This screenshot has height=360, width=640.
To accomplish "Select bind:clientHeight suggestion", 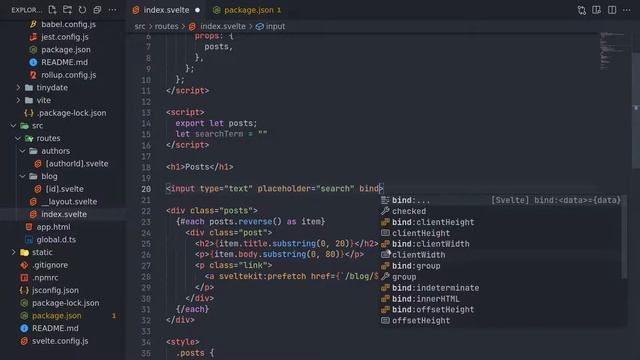I will [x=501, y=222].
